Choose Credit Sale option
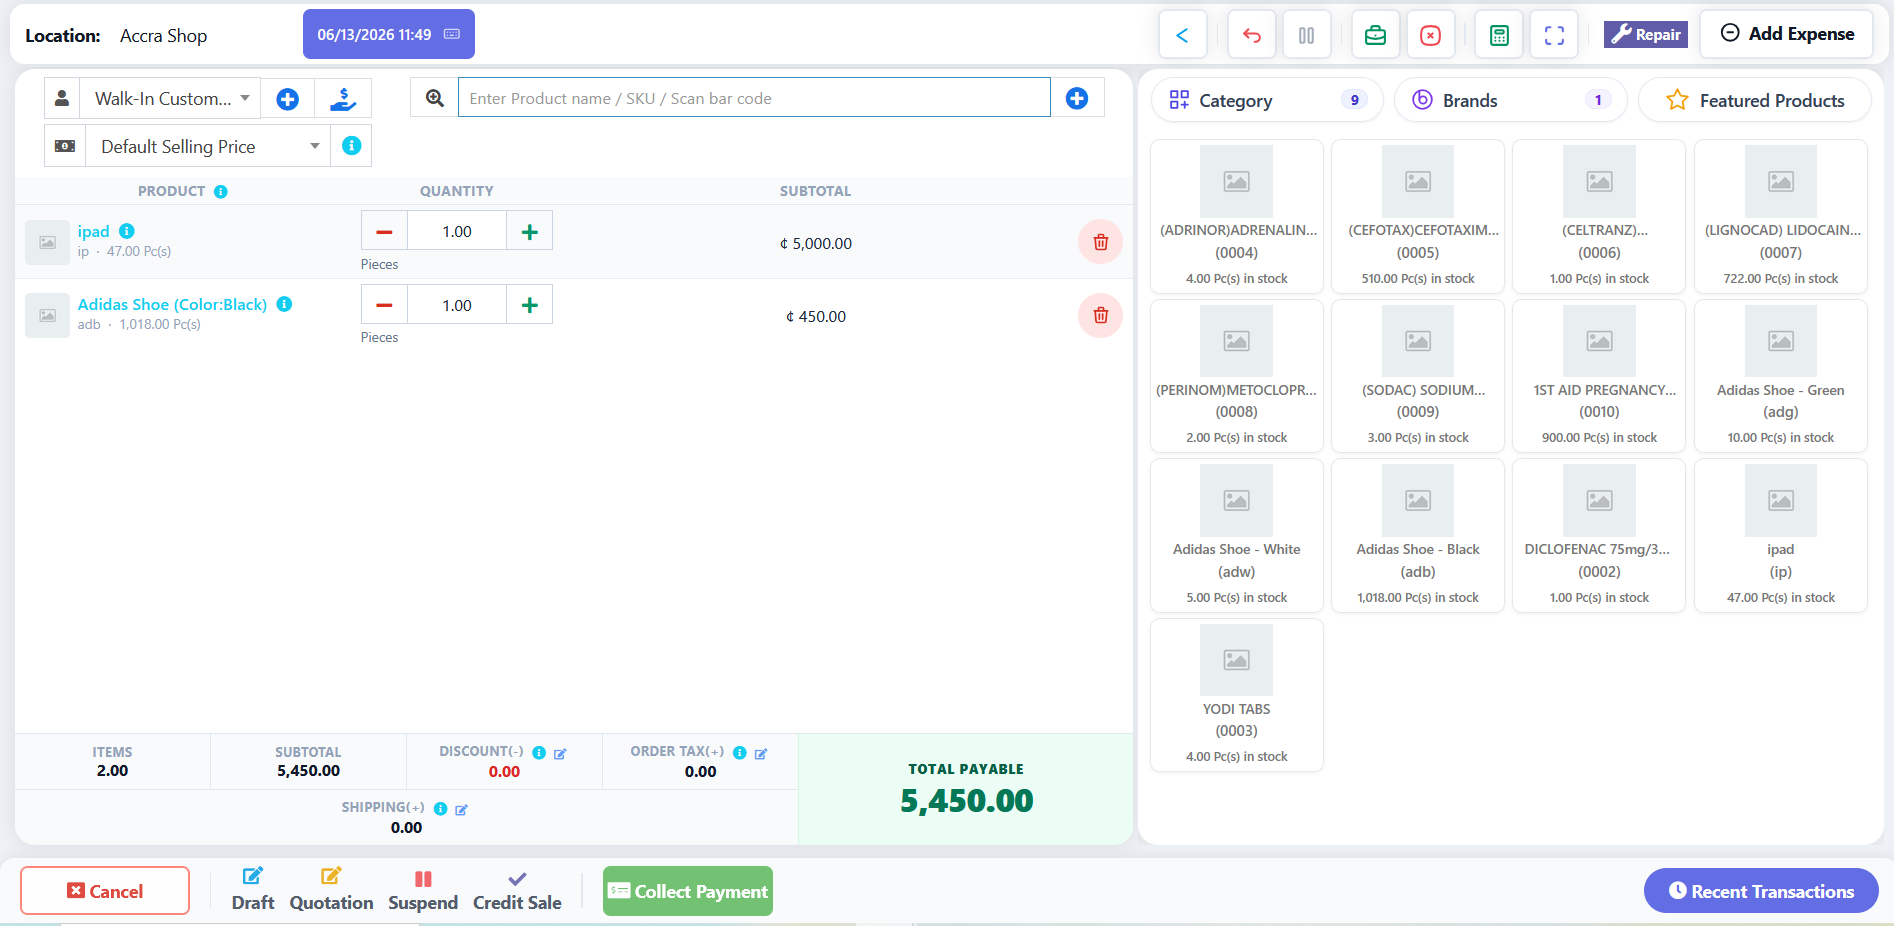Image resolution: width=1894 pixels, height=926 pixels. (517, 889)
